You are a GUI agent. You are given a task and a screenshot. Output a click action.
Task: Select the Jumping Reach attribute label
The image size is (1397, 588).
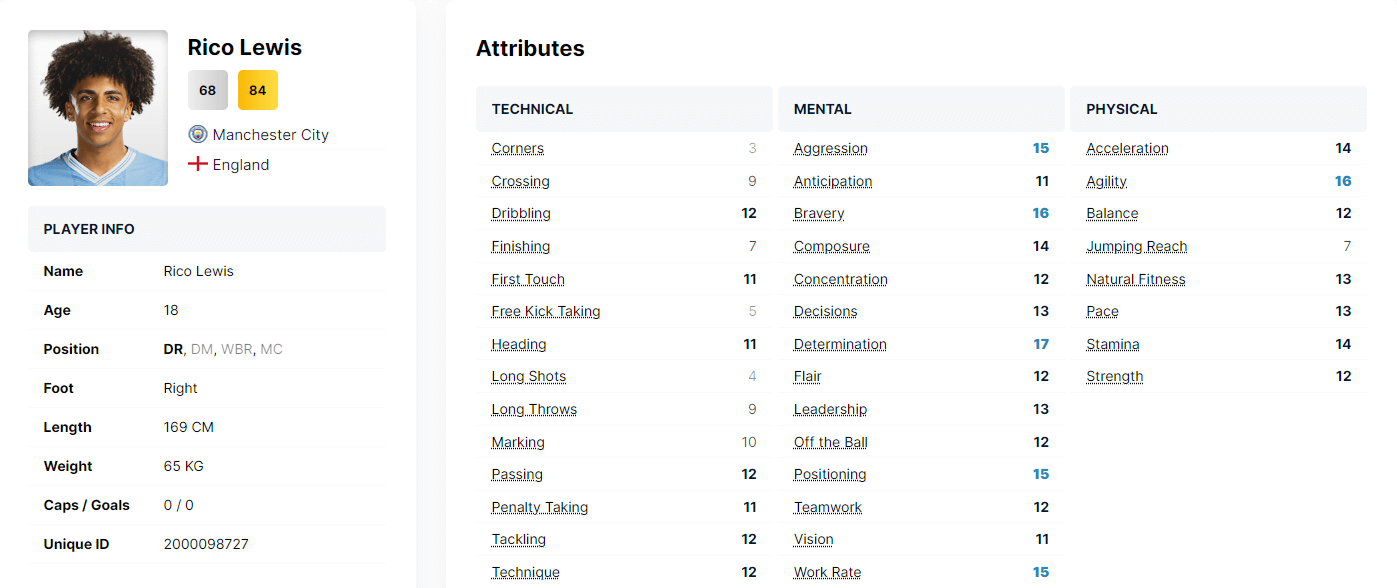(x=1137, y=246)
